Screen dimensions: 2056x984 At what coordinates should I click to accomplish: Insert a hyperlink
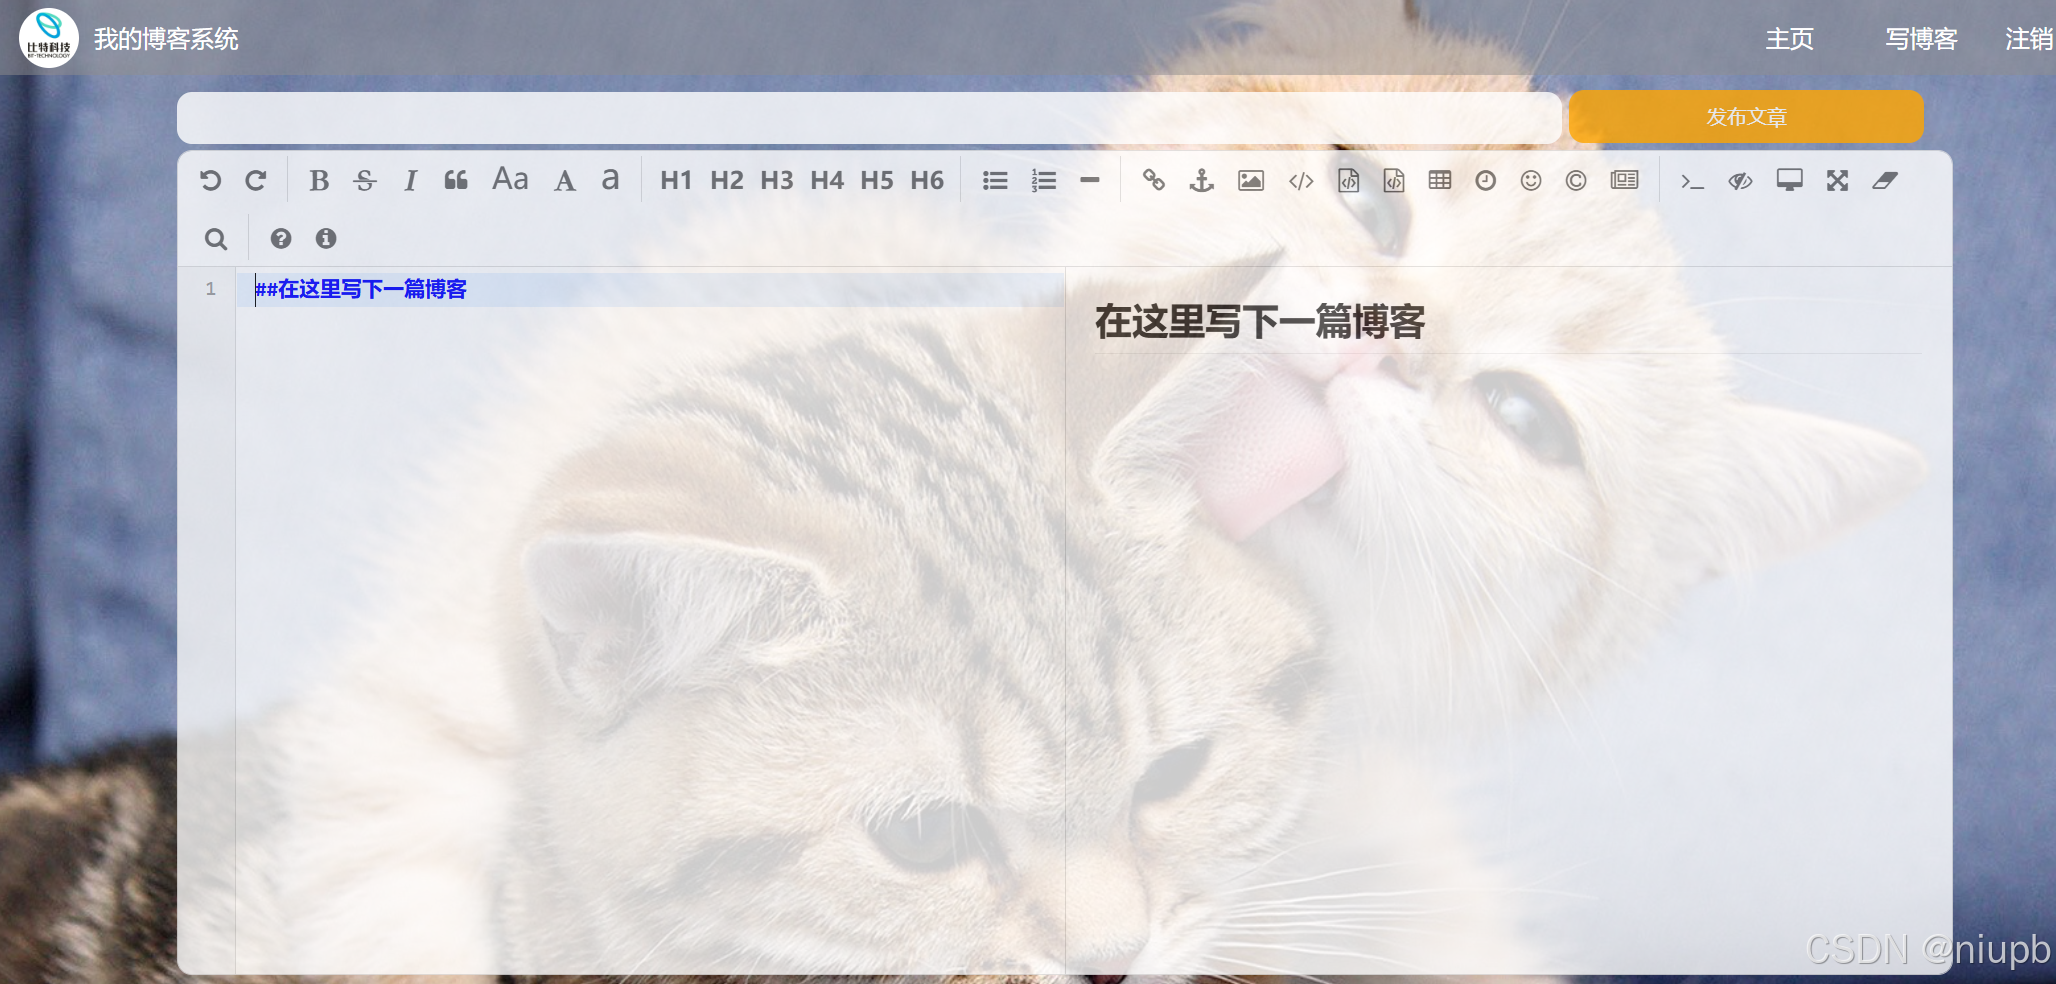(x=1154, y=180)
